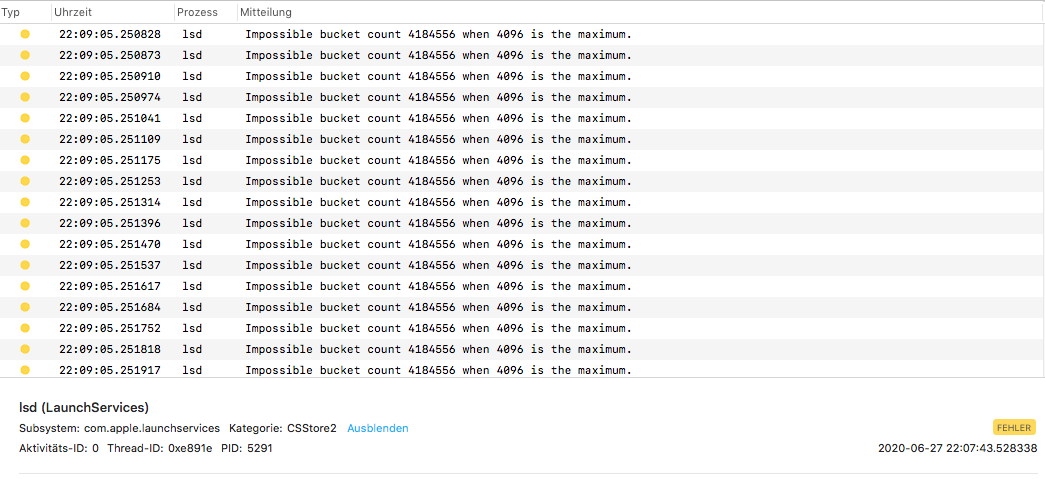Click yellow type dot of 22:09:05.251396 entry
Image resolution: width=1045 pixels, height=479 pixels.
tap(25, 223)
